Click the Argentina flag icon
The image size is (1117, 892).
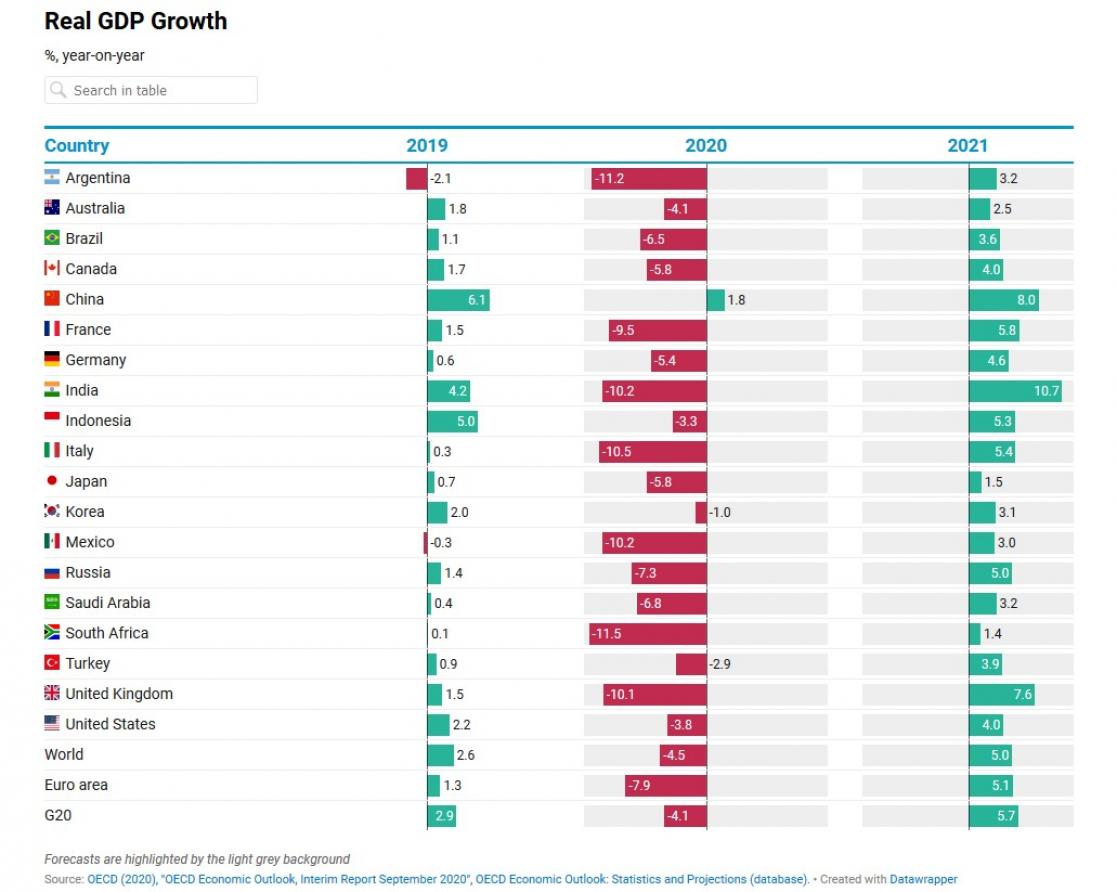pos(52,178)
